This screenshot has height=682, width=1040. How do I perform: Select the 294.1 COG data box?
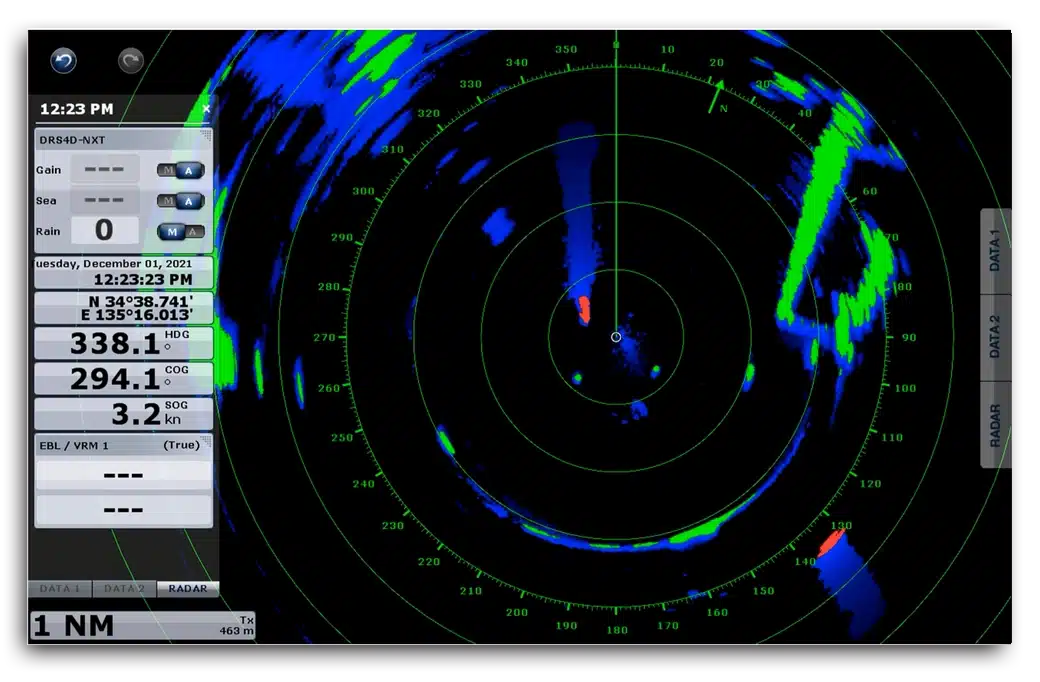tap(124, 378)
